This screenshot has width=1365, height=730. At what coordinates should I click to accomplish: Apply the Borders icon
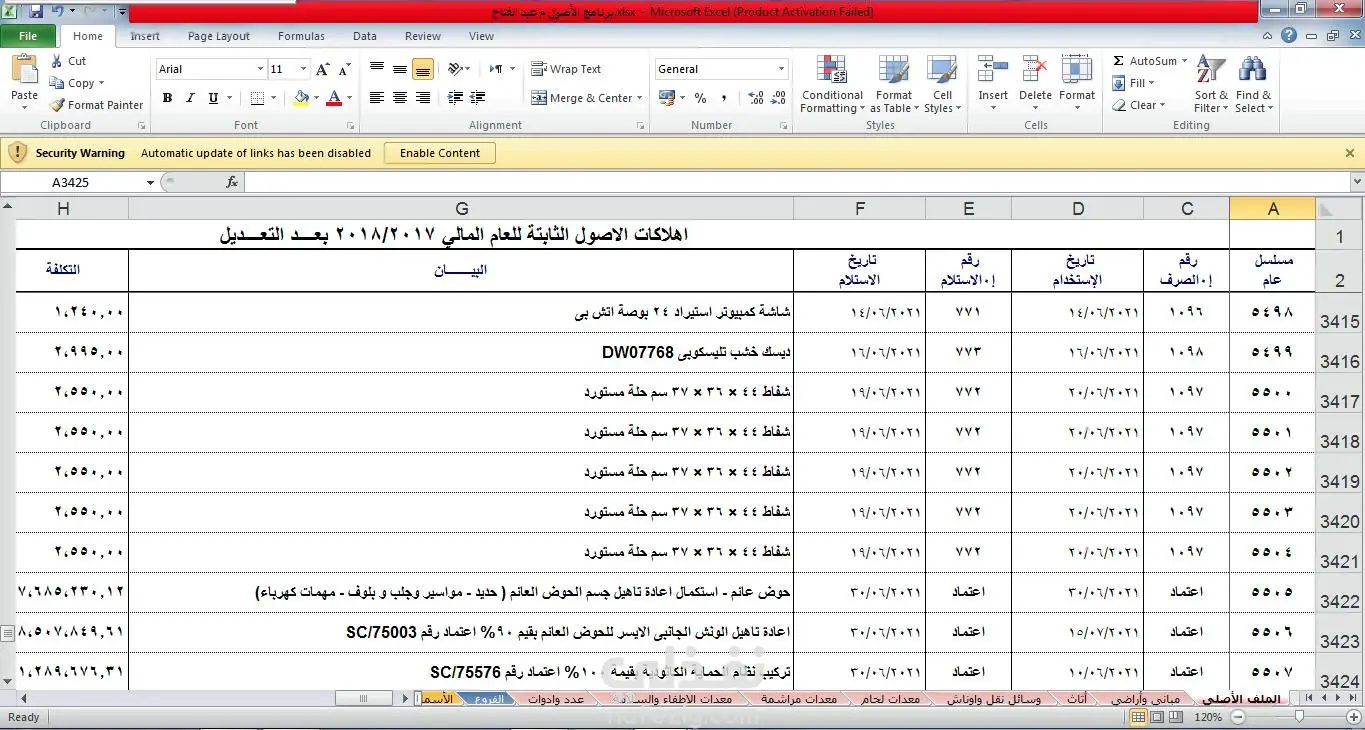(x=257, y=98)
